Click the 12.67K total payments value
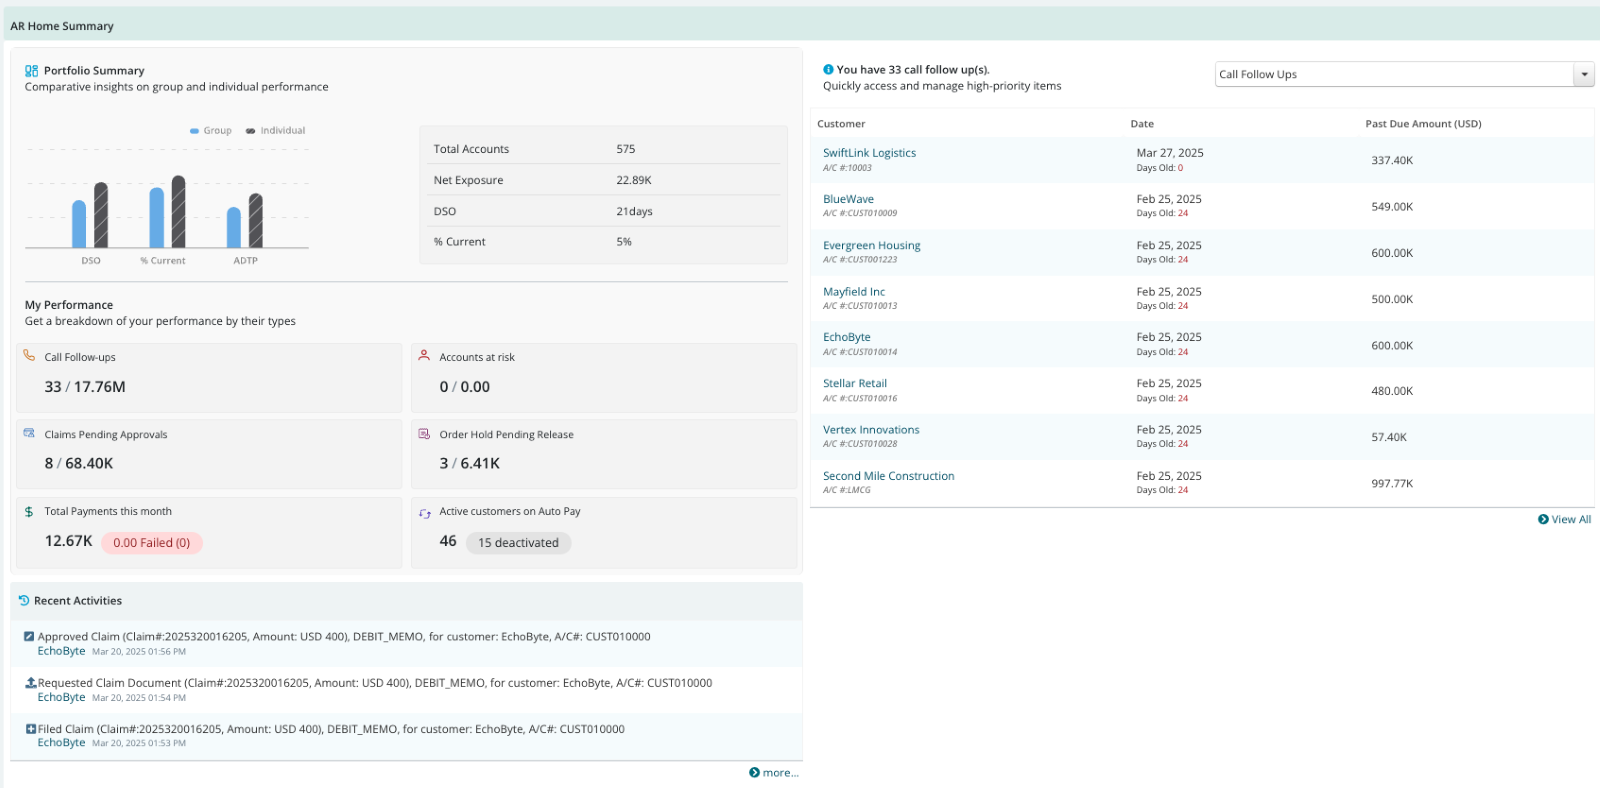1600x788 pixels. pyautogui.click(x=69, y=541)
